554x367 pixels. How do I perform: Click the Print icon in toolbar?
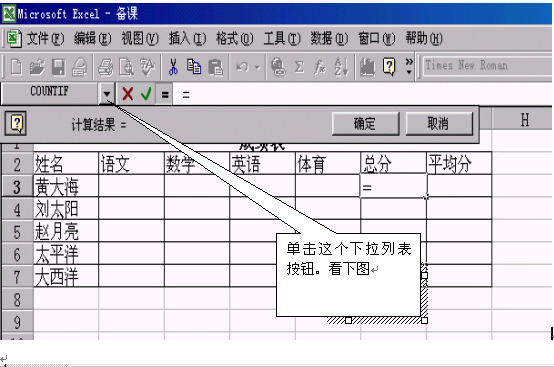tap(105, 67)
